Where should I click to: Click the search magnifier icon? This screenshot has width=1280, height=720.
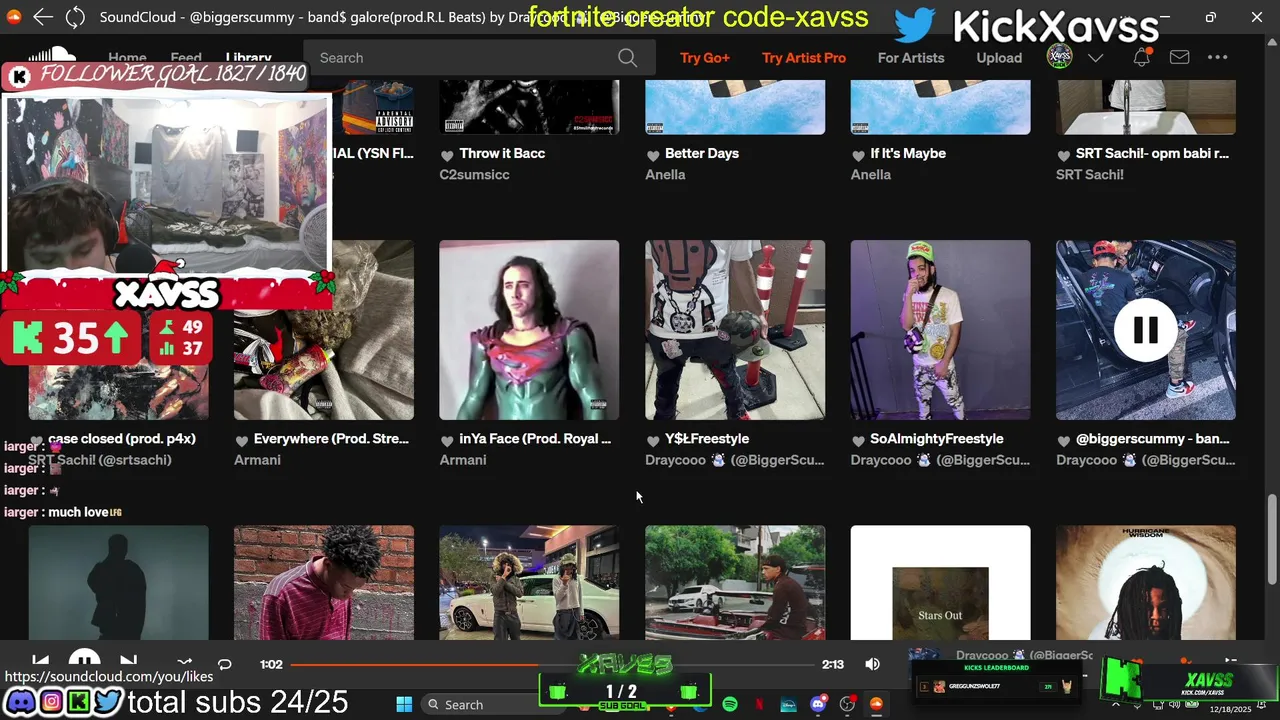coord(627,58)
